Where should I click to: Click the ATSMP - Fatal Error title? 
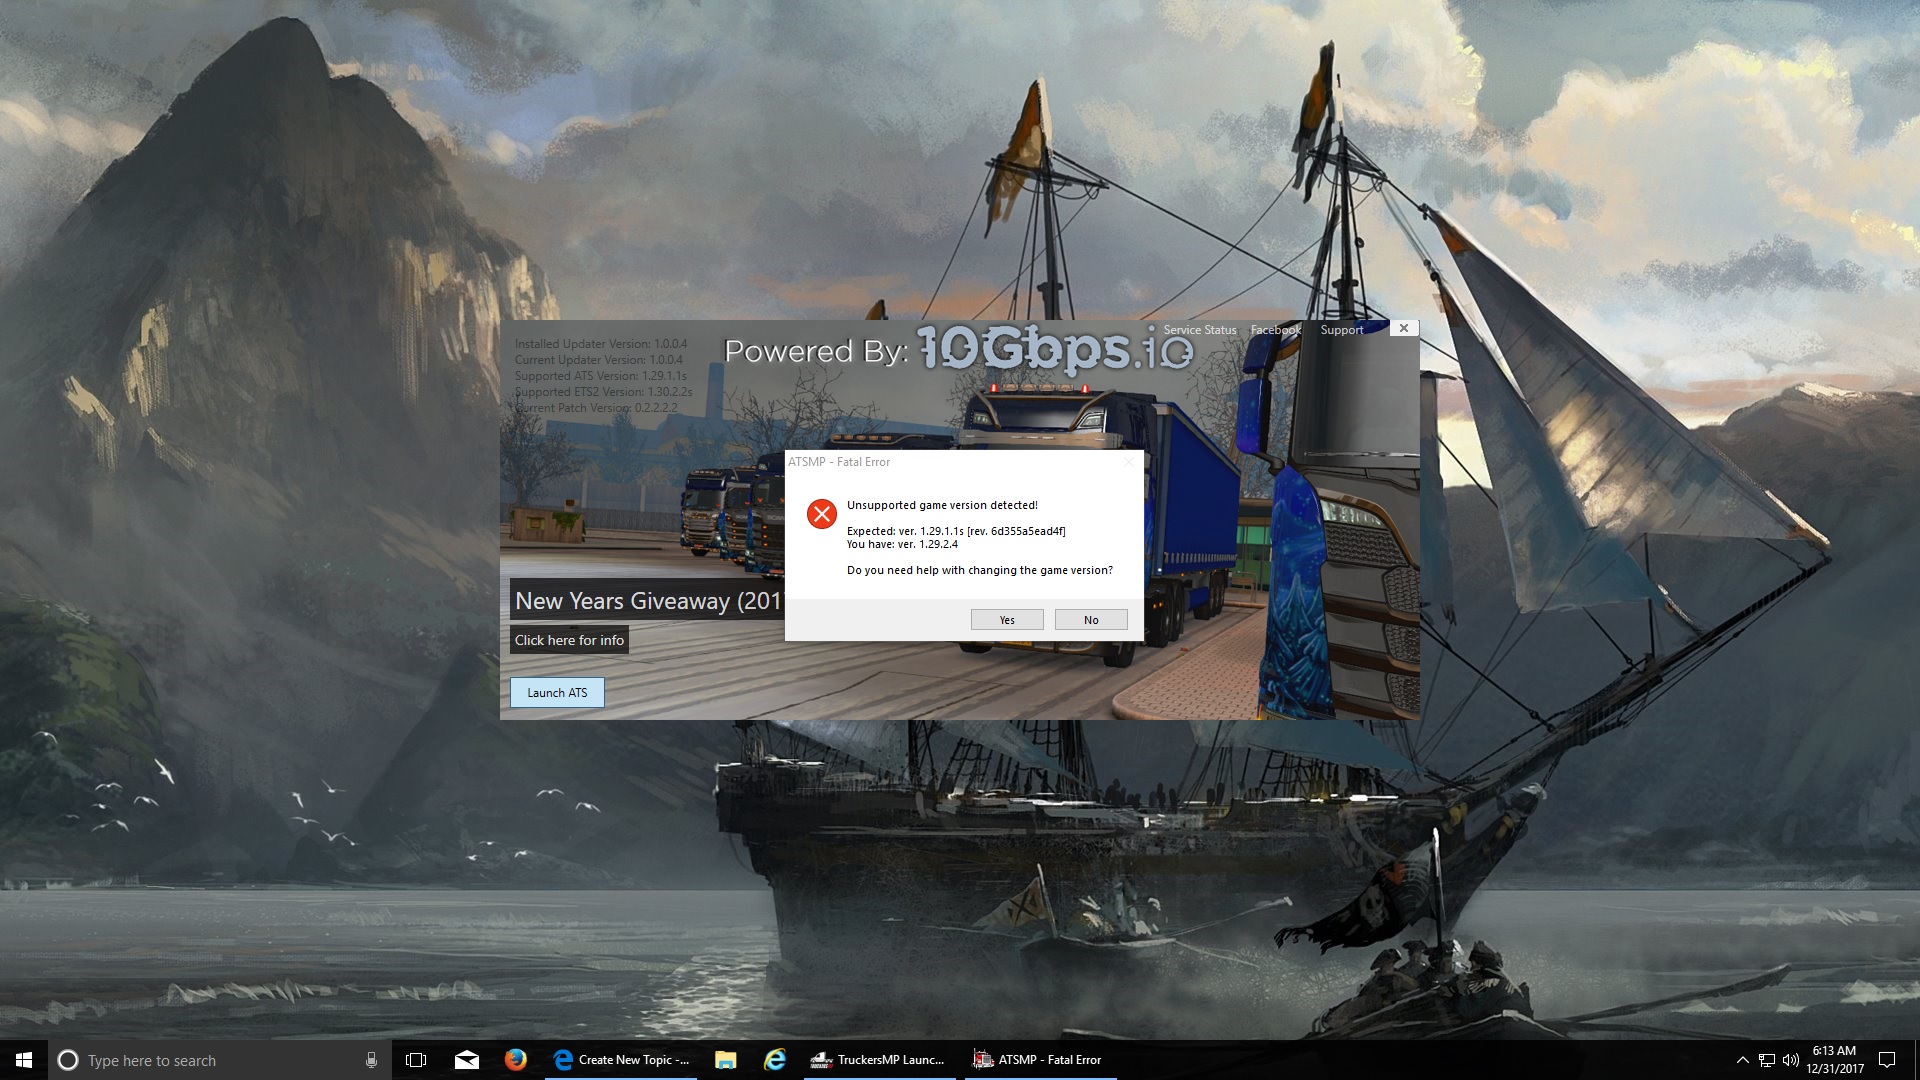[839, 462]
